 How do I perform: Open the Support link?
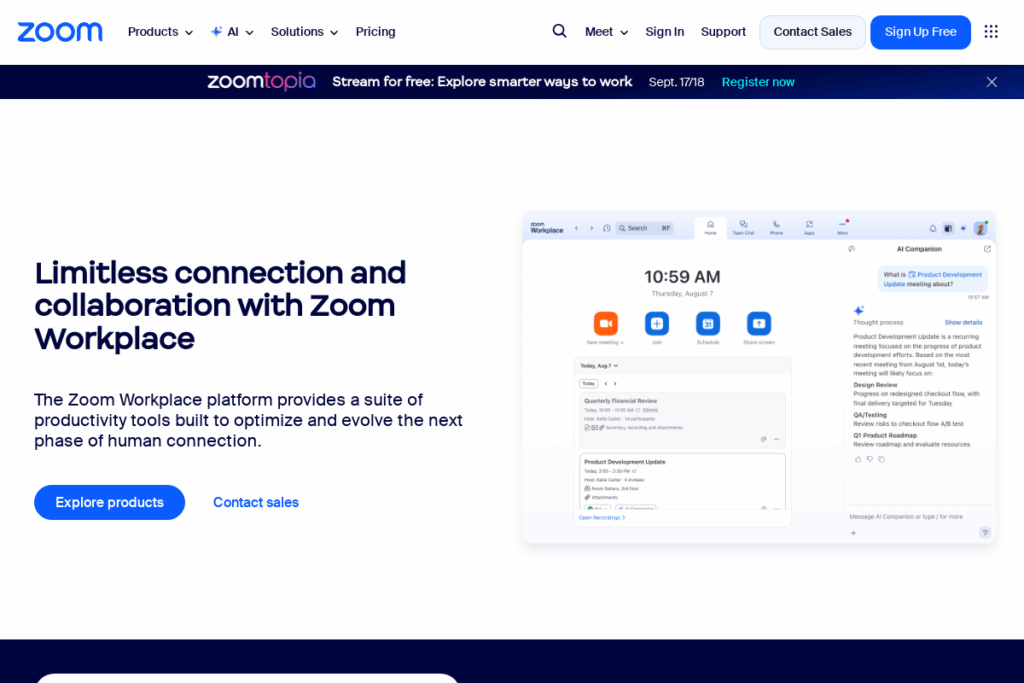tap(723, 32)
